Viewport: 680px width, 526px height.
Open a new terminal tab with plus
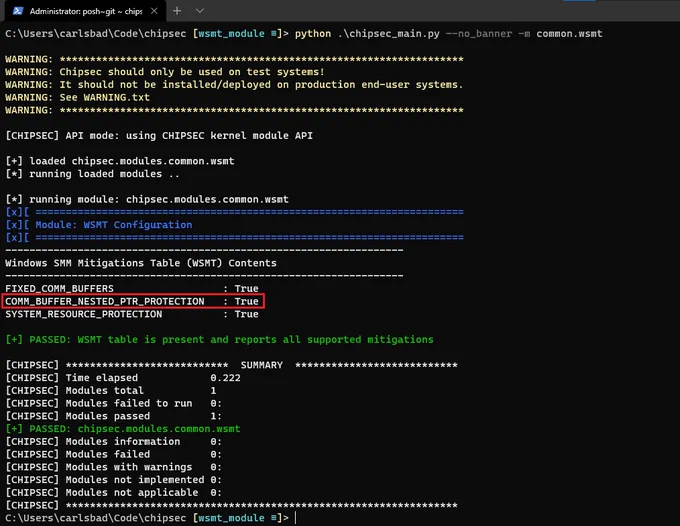point(177,11)
